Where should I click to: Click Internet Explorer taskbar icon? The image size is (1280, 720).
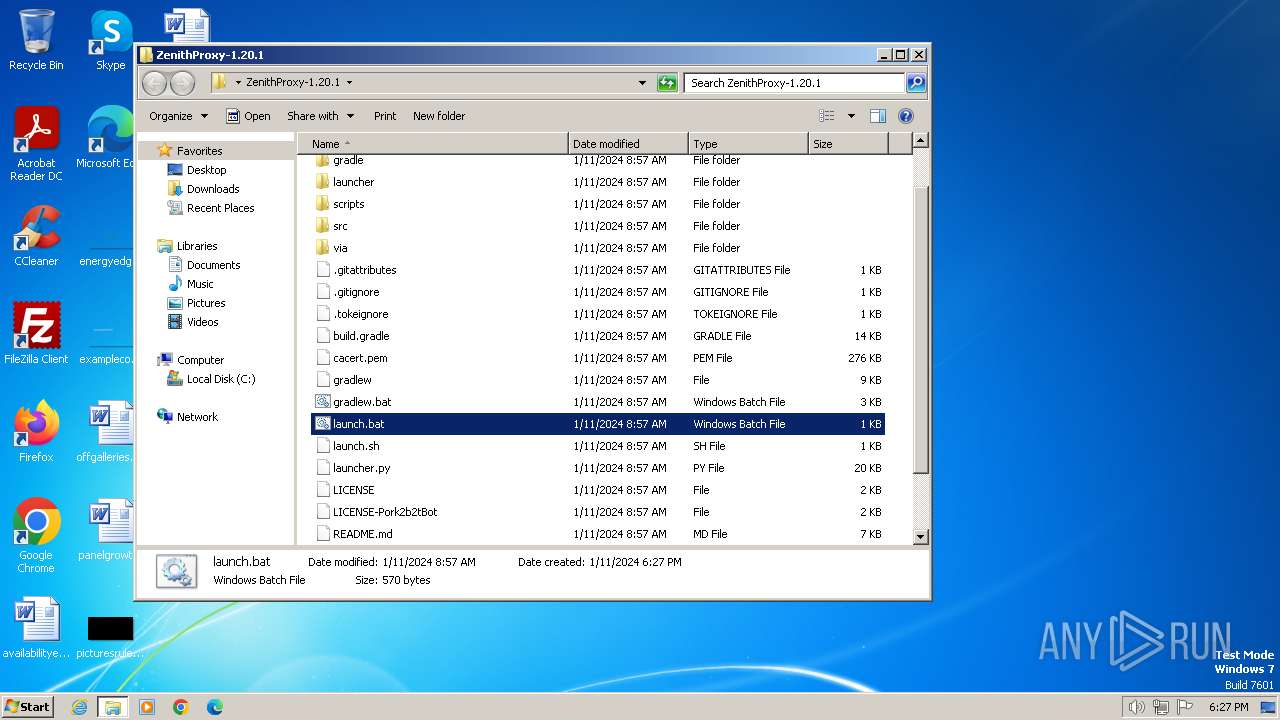79,707
